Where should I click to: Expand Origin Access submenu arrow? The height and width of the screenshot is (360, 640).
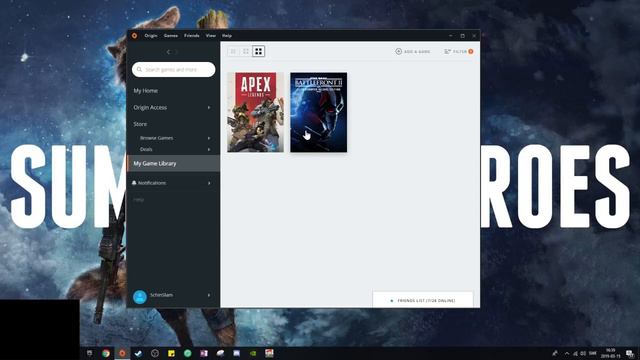209,107
